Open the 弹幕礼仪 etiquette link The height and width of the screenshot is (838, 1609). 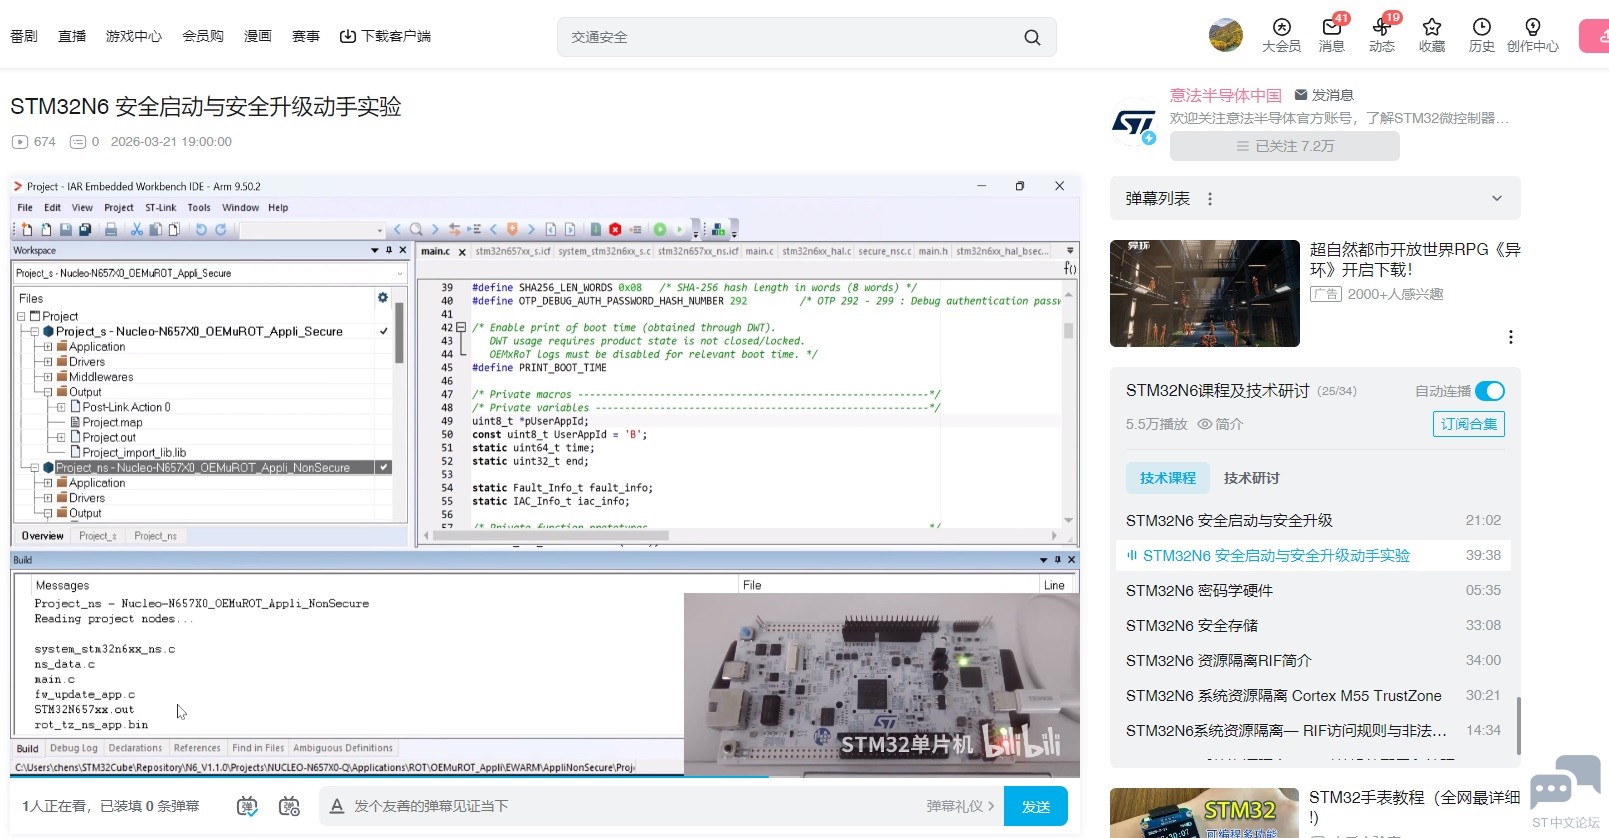click(x=960, y=806)
